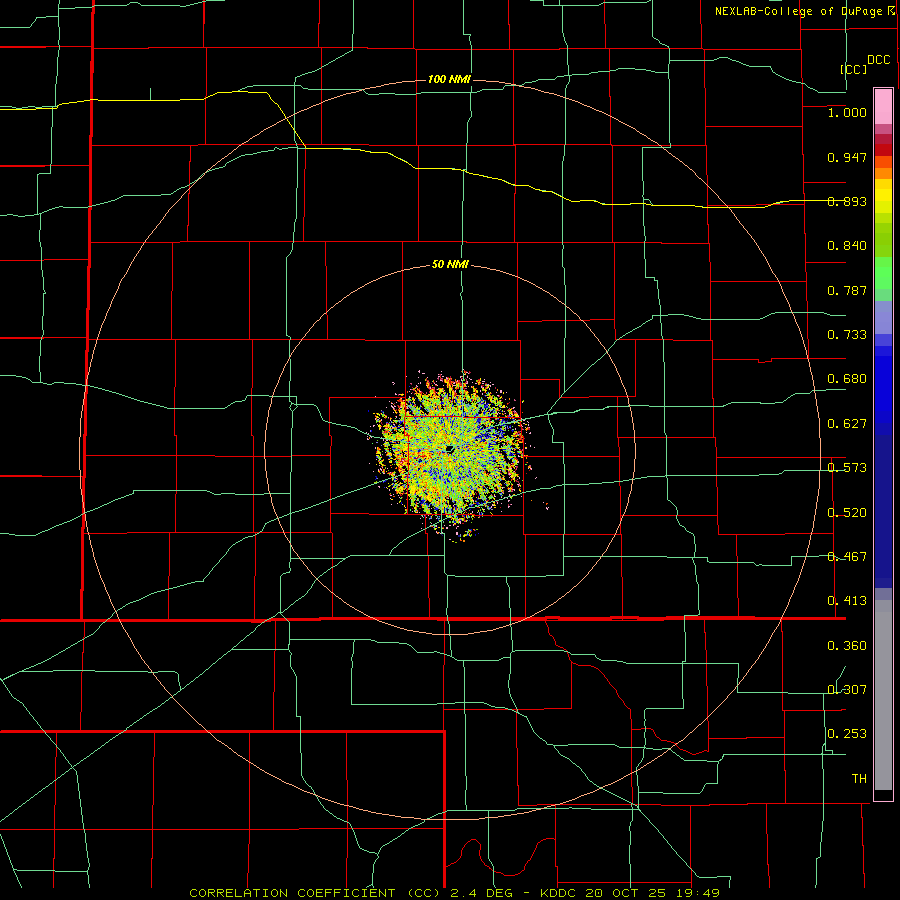
Task: Click the 50 NMI range ring label
Action: pos(450,264)
